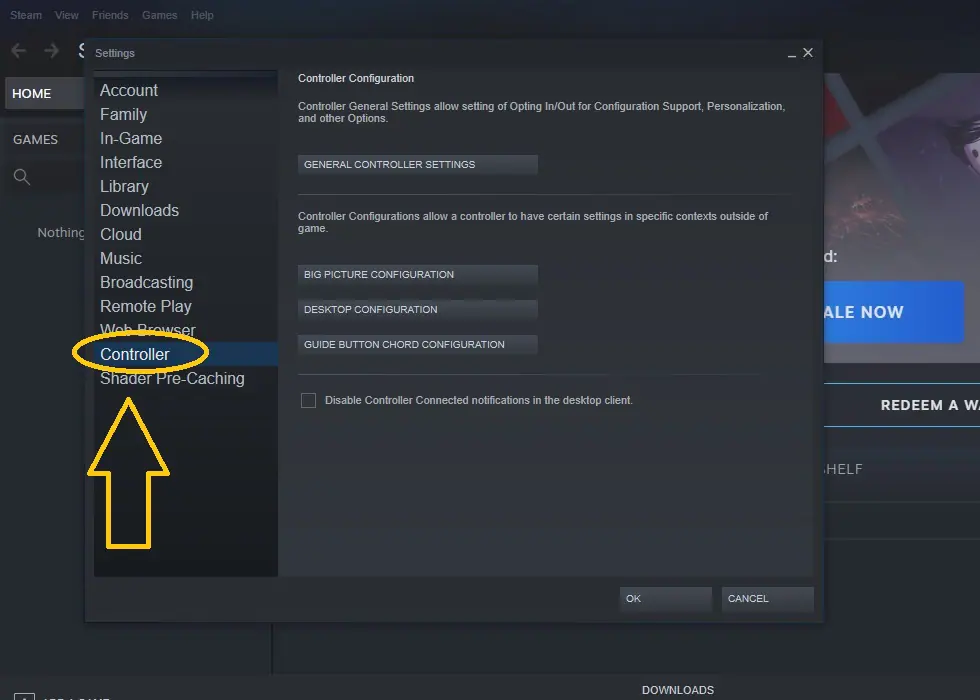Viewport: 980px width, 700px height.
Task: Open Desktop Configuration
Action: [x=418, y=309]
